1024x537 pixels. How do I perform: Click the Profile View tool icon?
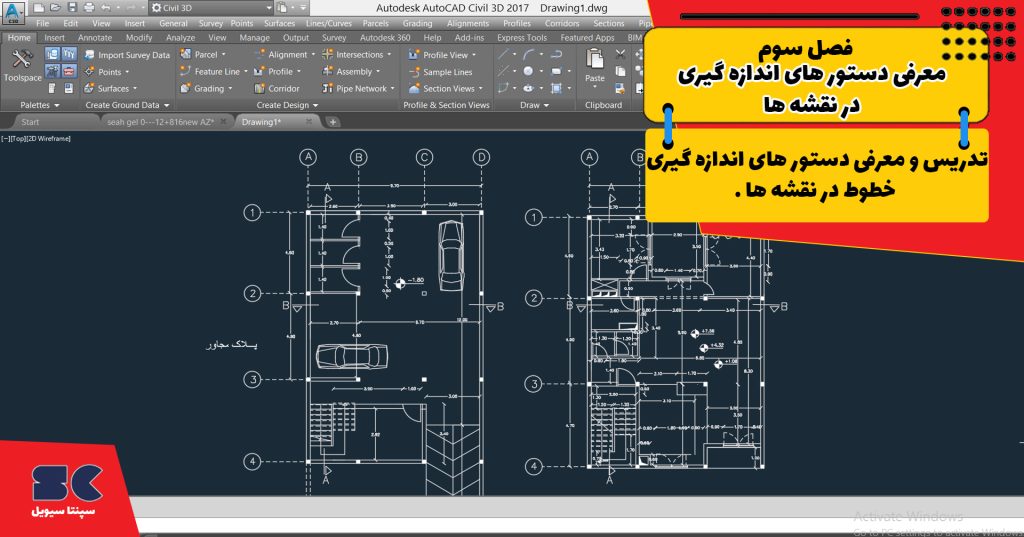point(414,55)
